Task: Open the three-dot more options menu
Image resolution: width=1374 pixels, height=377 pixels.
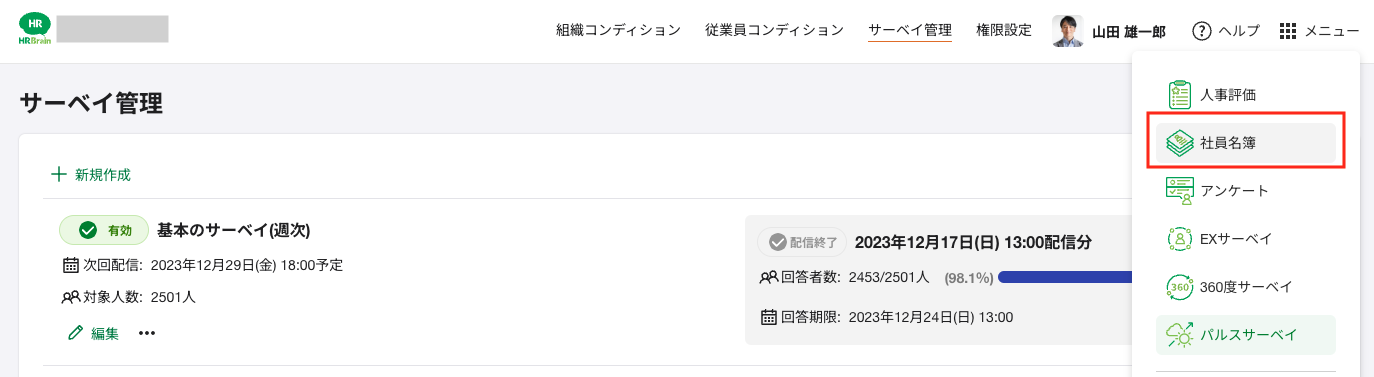Action: tap(147, 333)
